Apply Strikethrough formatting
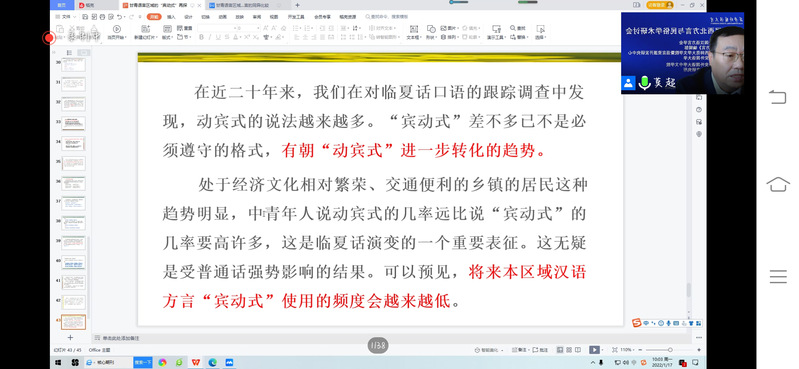Screen dimensions: 799x369 pos(227,37)
